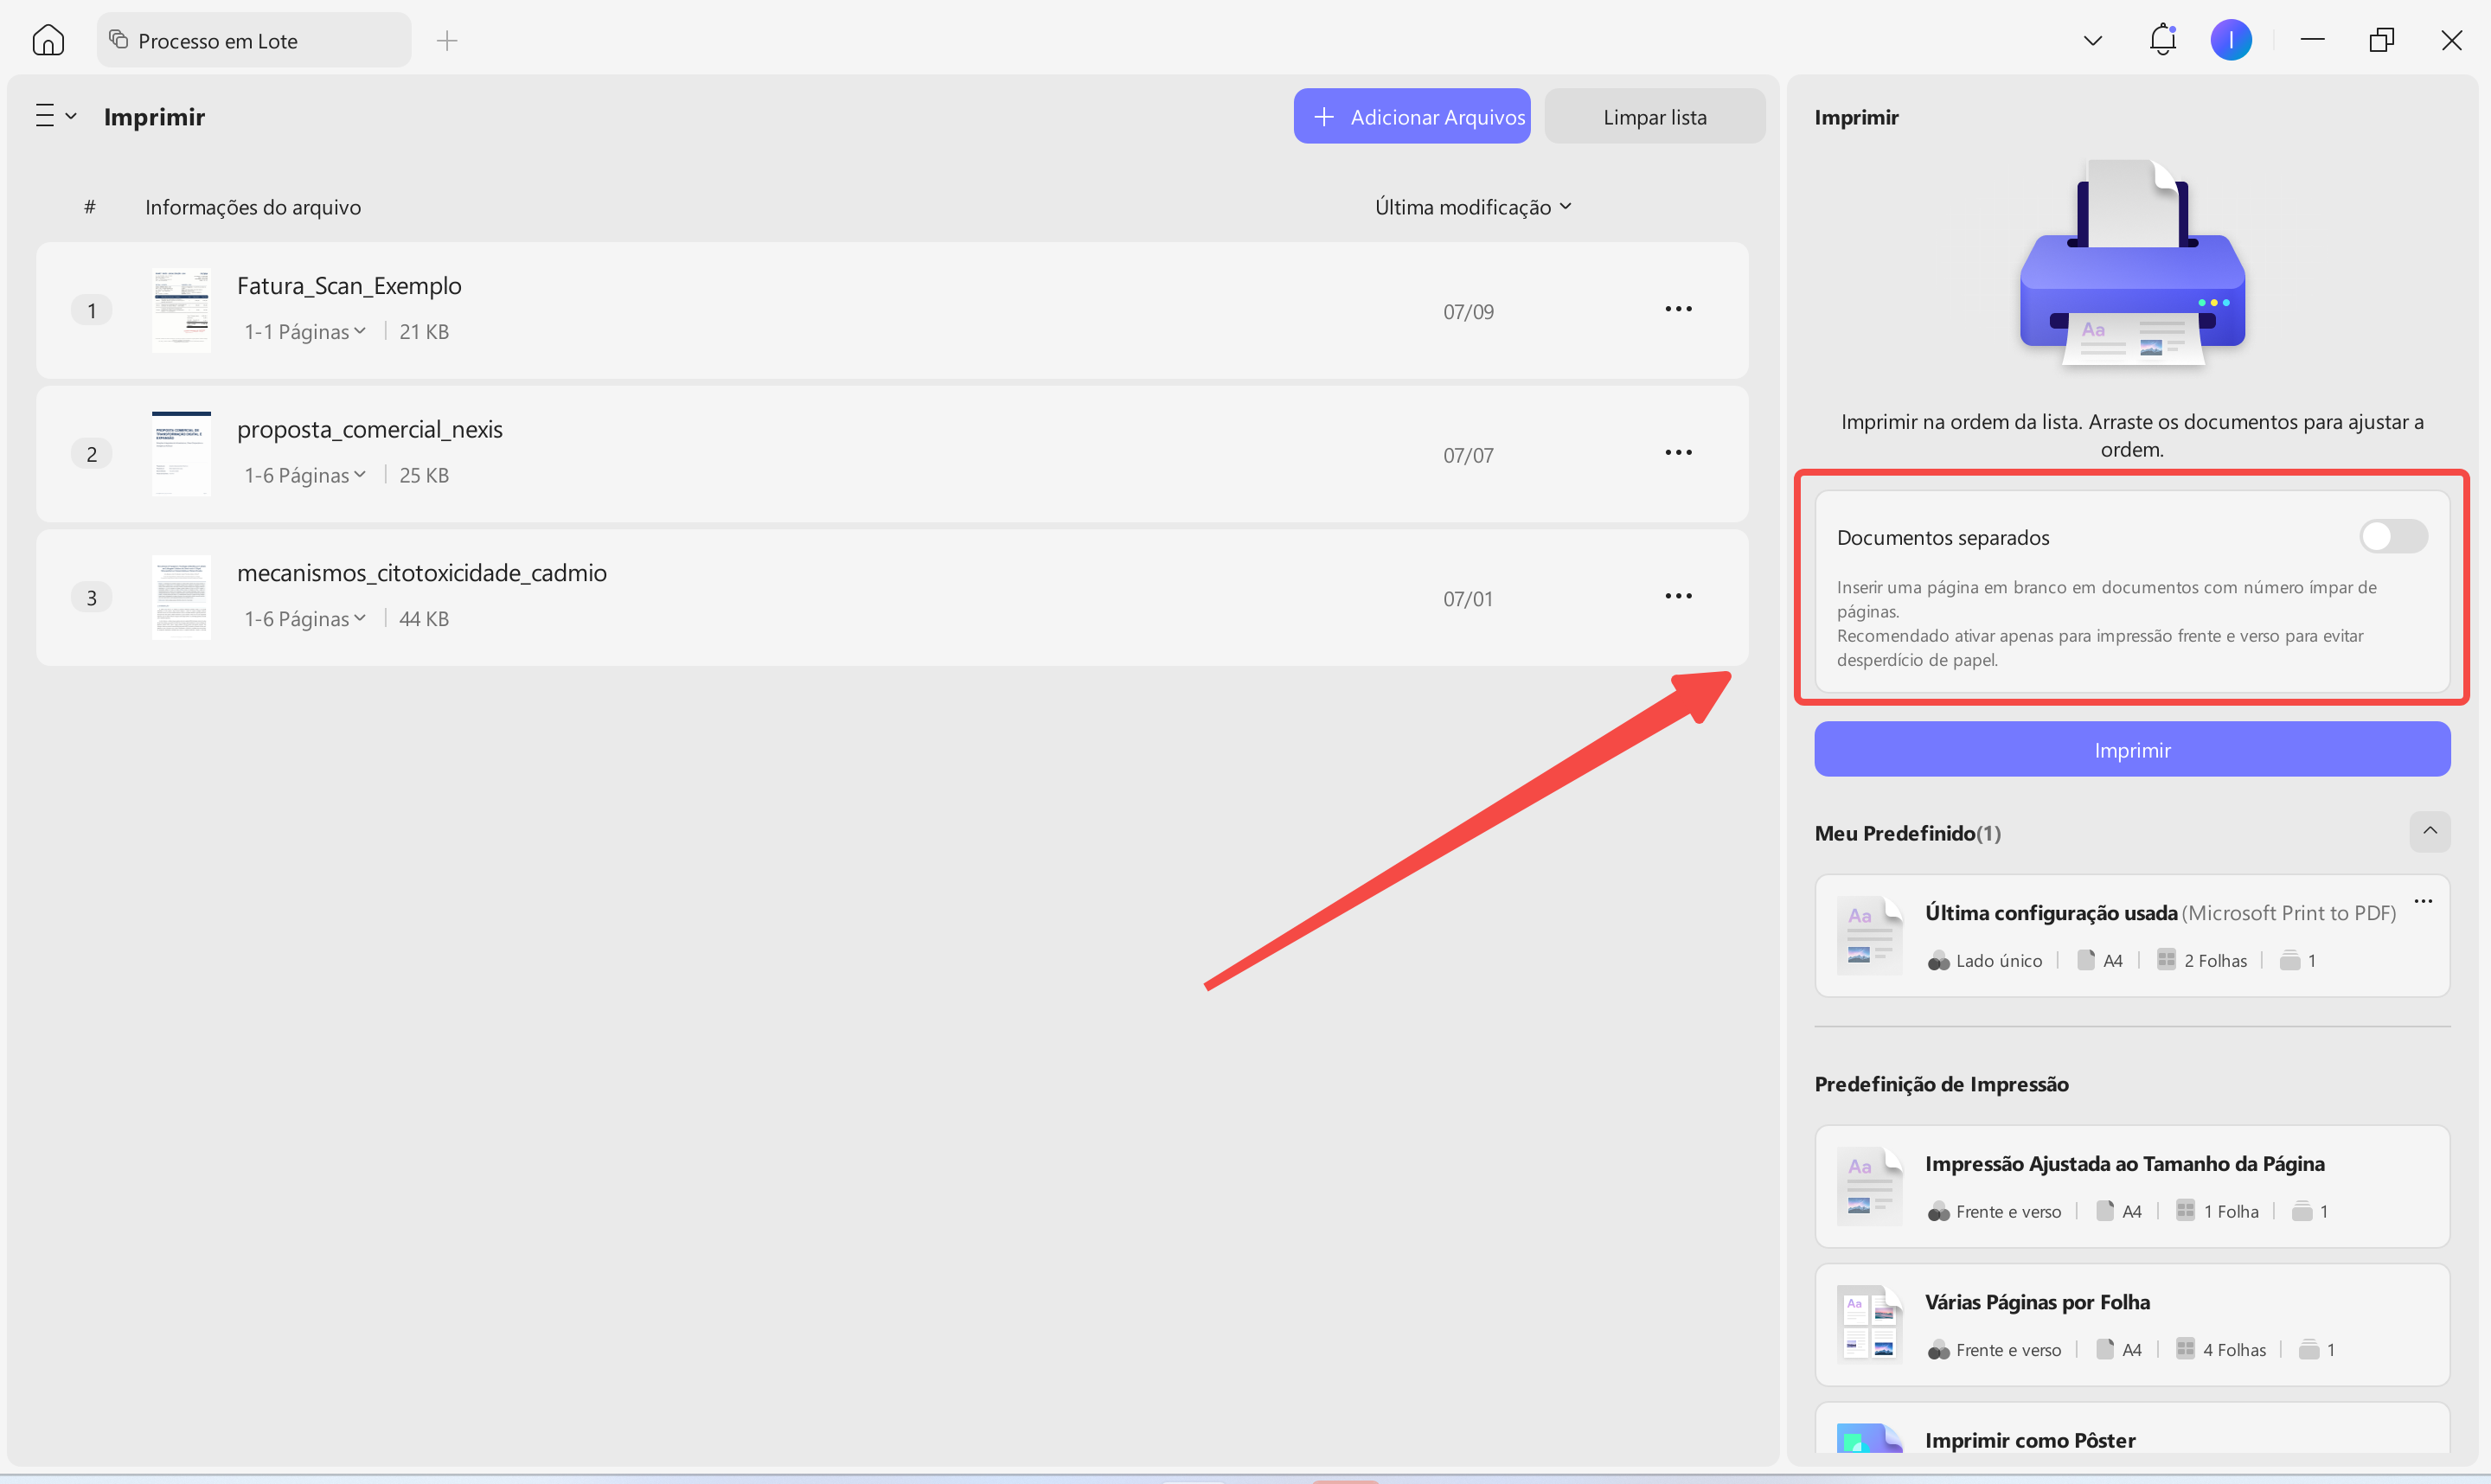Open more options for mecanismos_citotoxicidade_cadmio

(x=1678, y=596)
